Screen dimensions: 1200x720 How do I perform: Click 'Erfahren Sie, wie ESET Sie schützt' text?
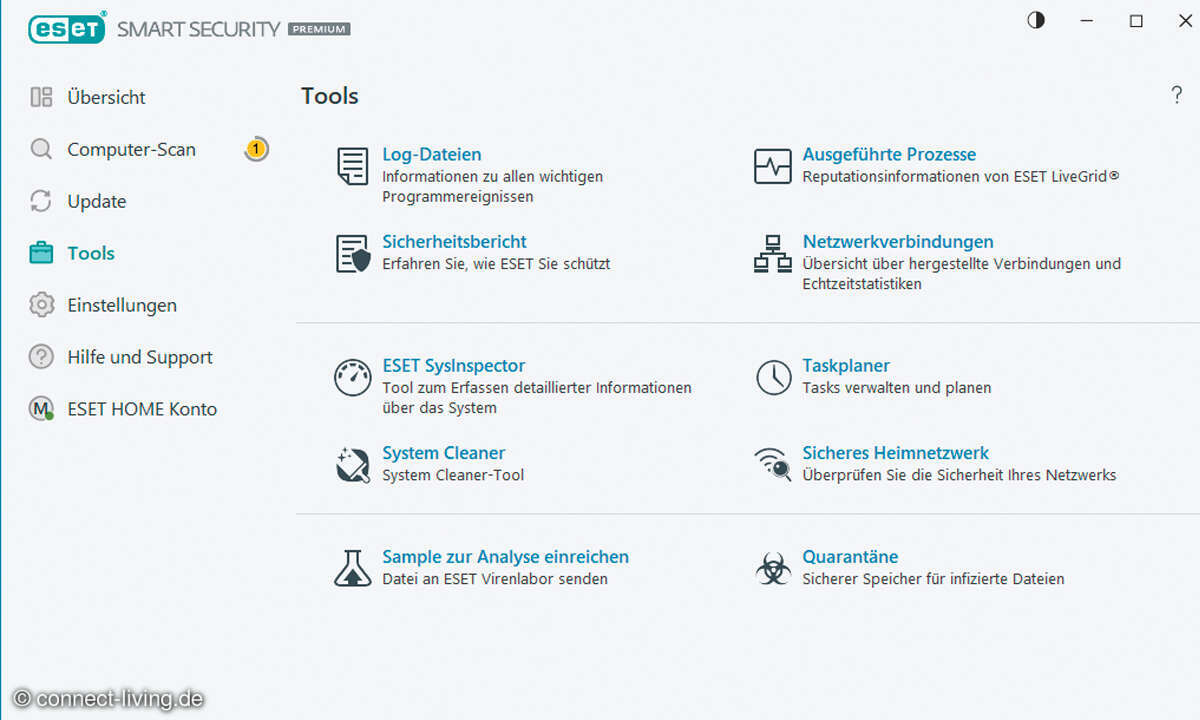click(x=496, y=264)
